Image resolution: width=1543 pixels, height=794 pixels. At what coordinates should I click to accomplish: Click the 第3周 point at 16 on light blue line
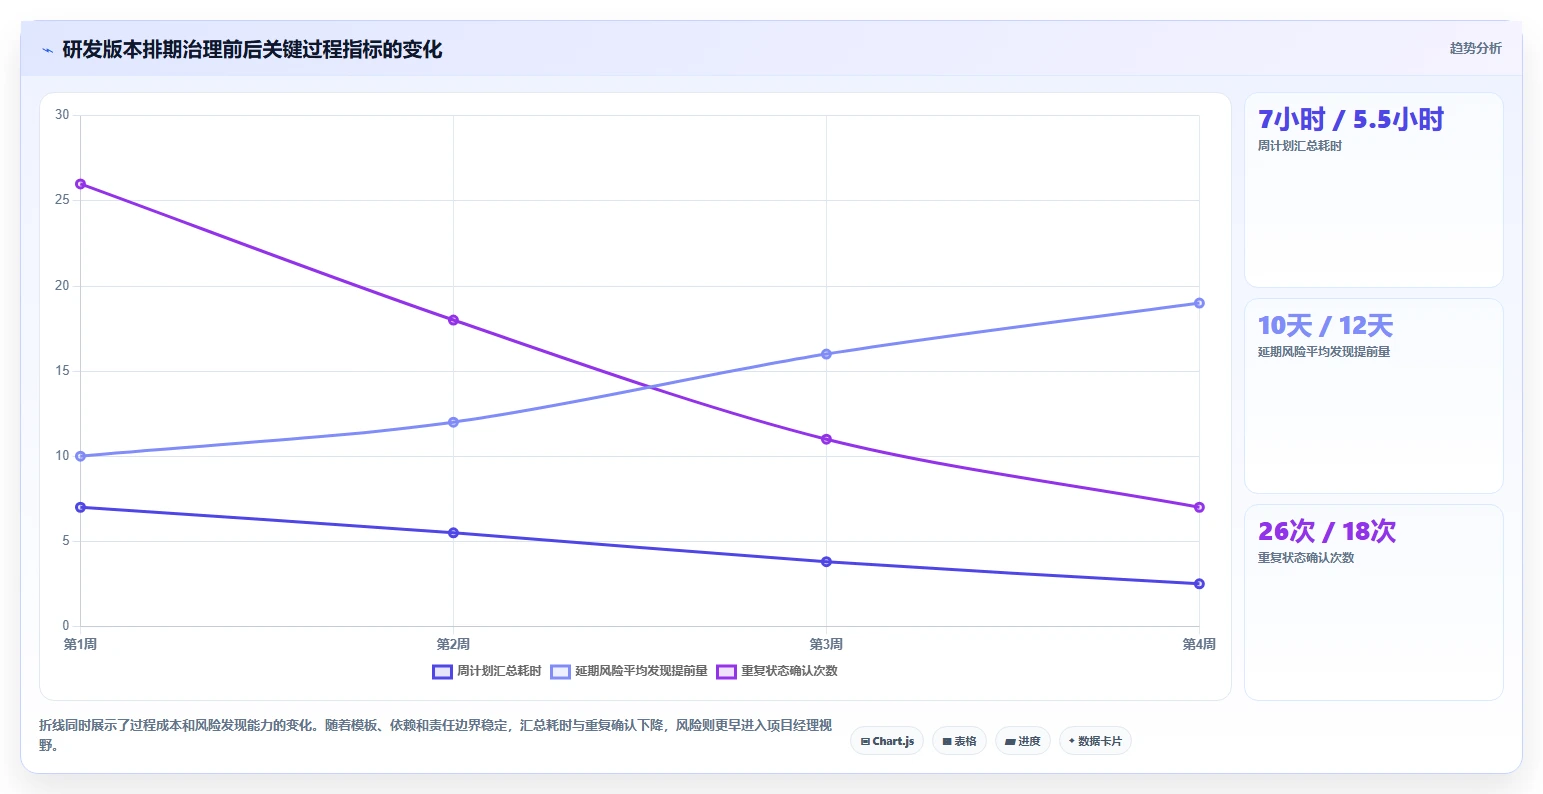click(826, 354)
